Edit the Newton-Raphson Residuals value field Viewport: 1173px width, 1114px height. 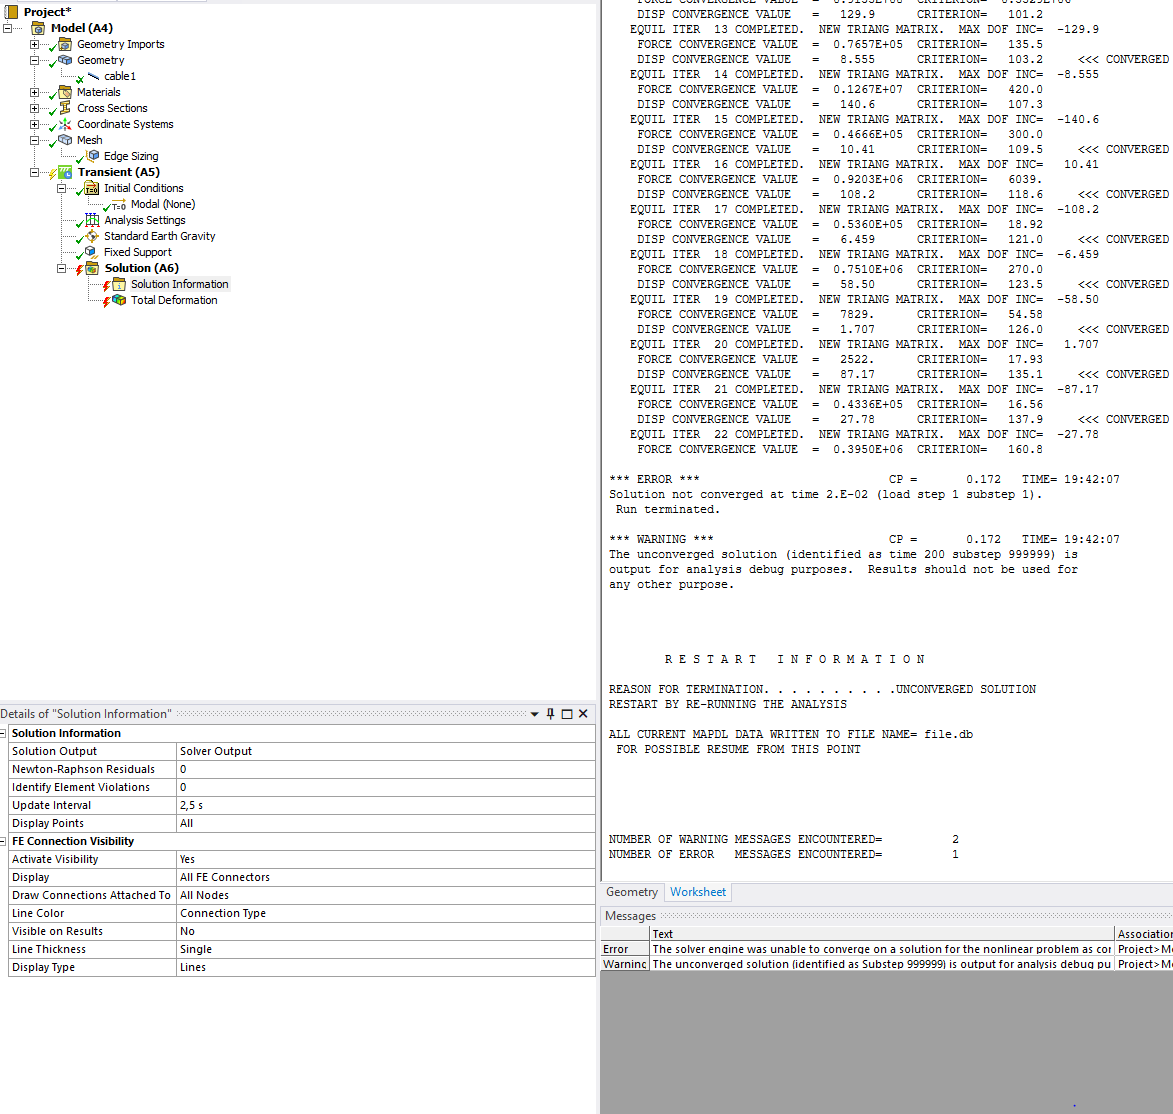(385, 769)
